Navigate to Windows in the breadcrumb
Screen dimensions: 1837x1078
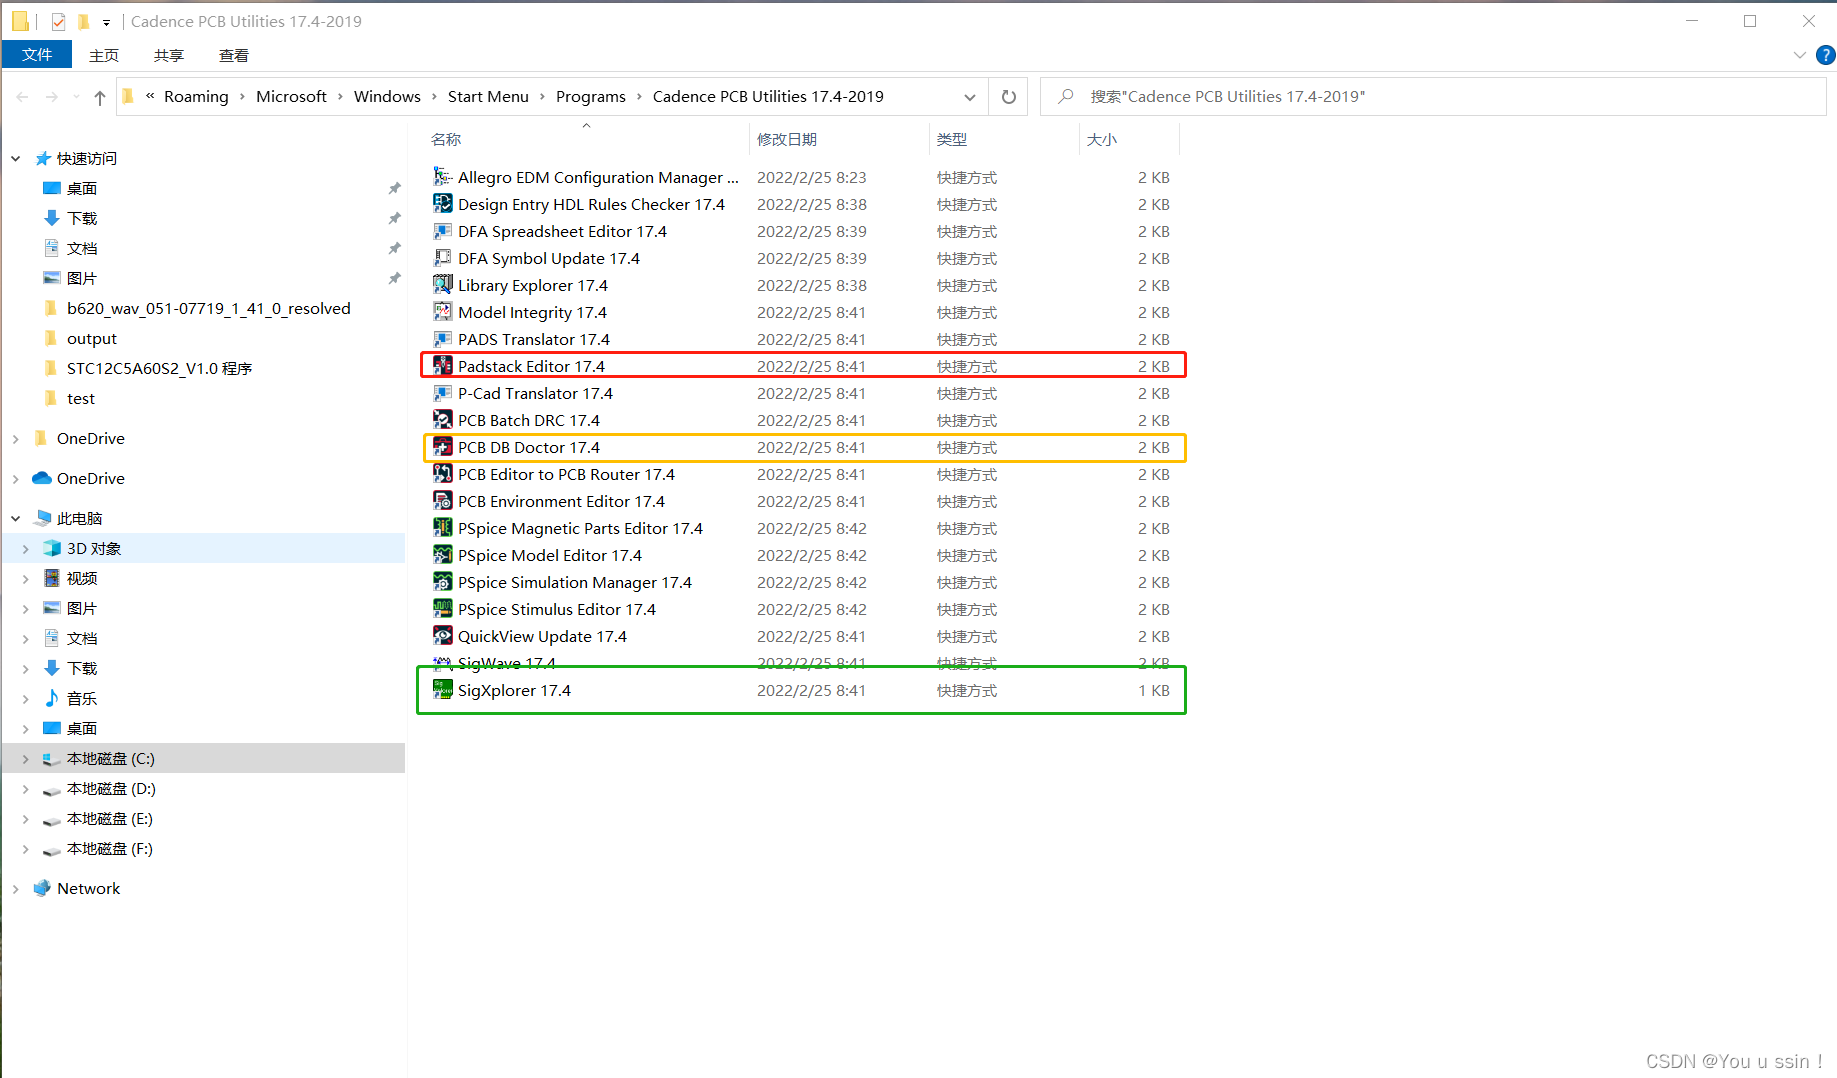pos(387,96)
